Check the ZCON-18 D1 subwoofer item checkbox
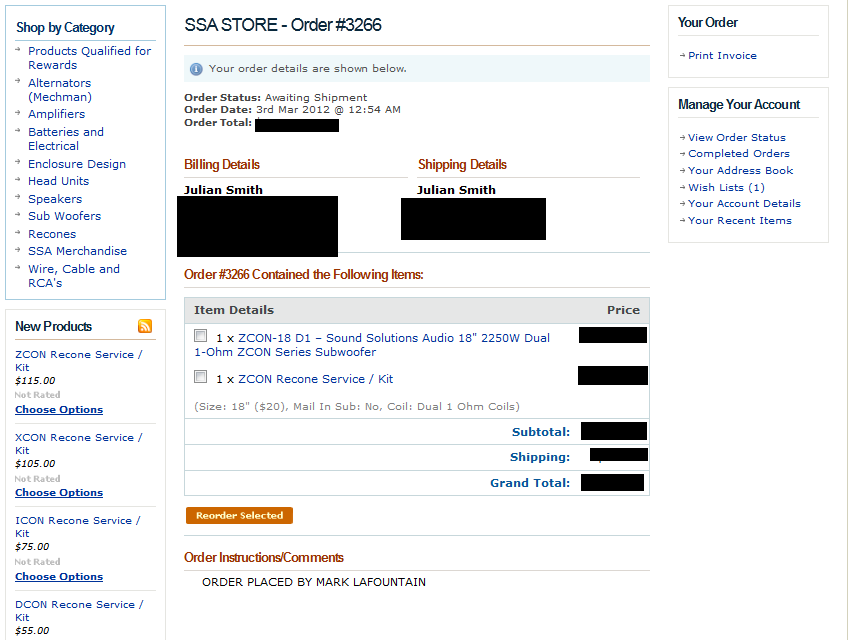This screenshot has width=848, height=640. pyautogui.click(x=201, y=337)
